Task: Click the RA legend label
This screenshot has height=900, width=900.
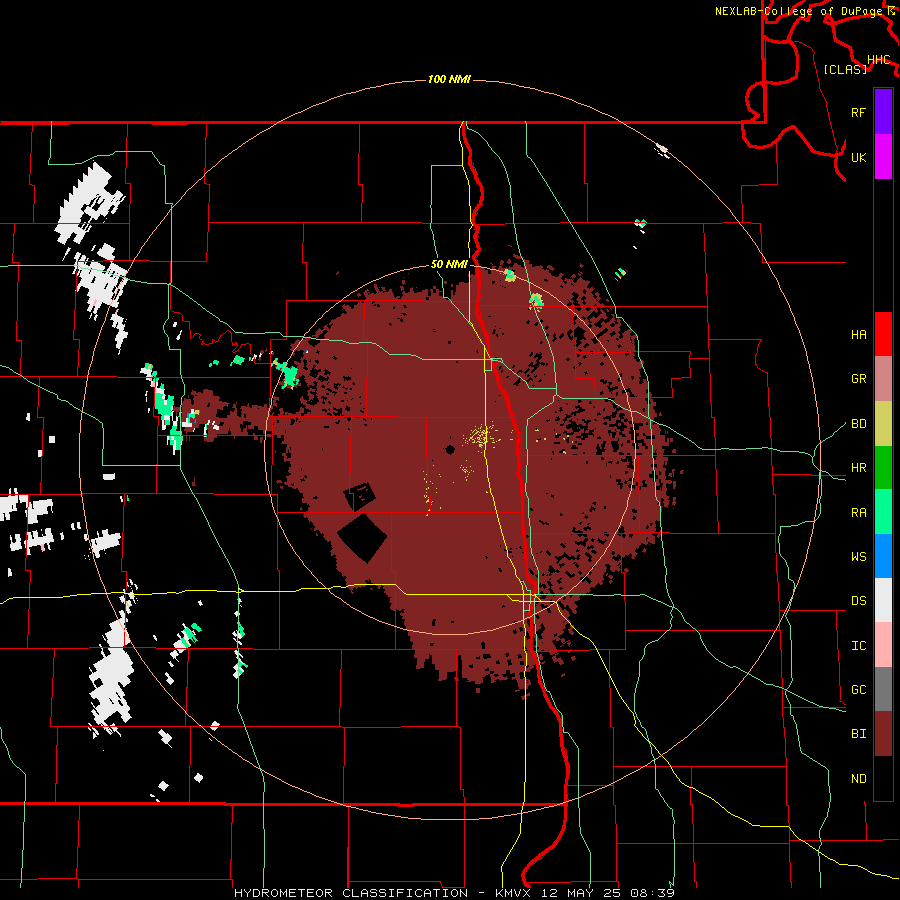Action: pyautogui.click(x=858, y=513)
